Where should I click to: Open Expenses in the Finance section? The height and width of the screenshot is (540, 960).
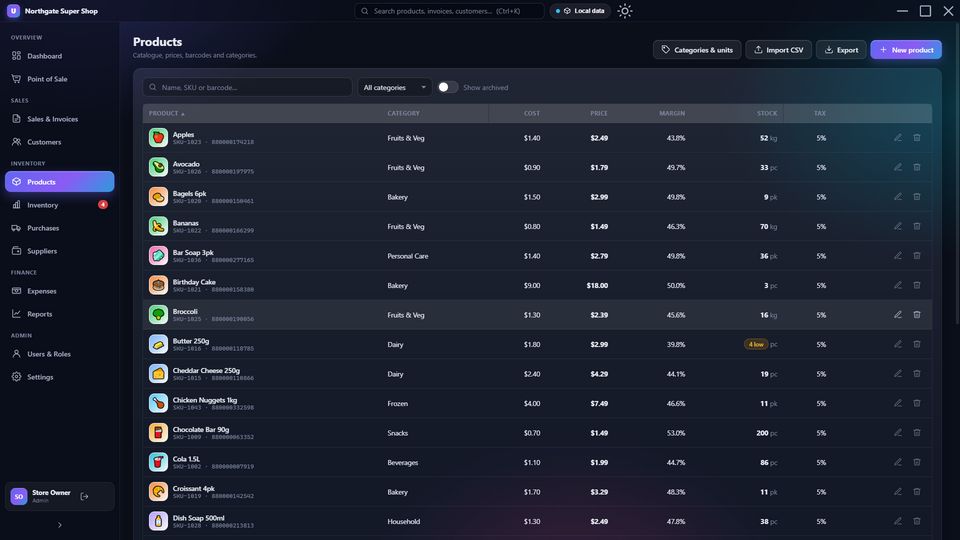[x=59, y=291]
